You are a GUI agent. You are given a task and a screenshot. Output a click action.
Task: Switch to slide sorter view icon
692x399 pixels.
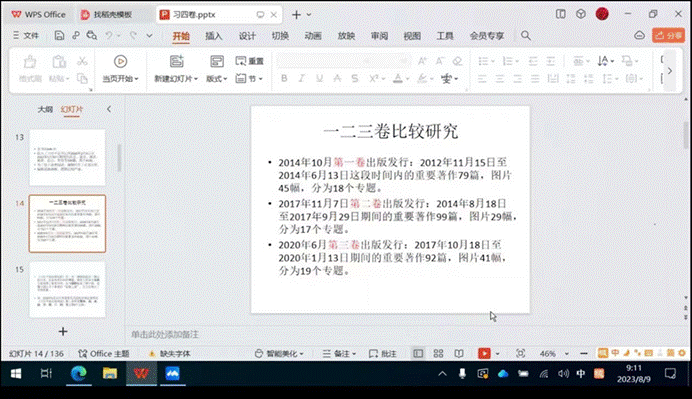coord(438,354)
